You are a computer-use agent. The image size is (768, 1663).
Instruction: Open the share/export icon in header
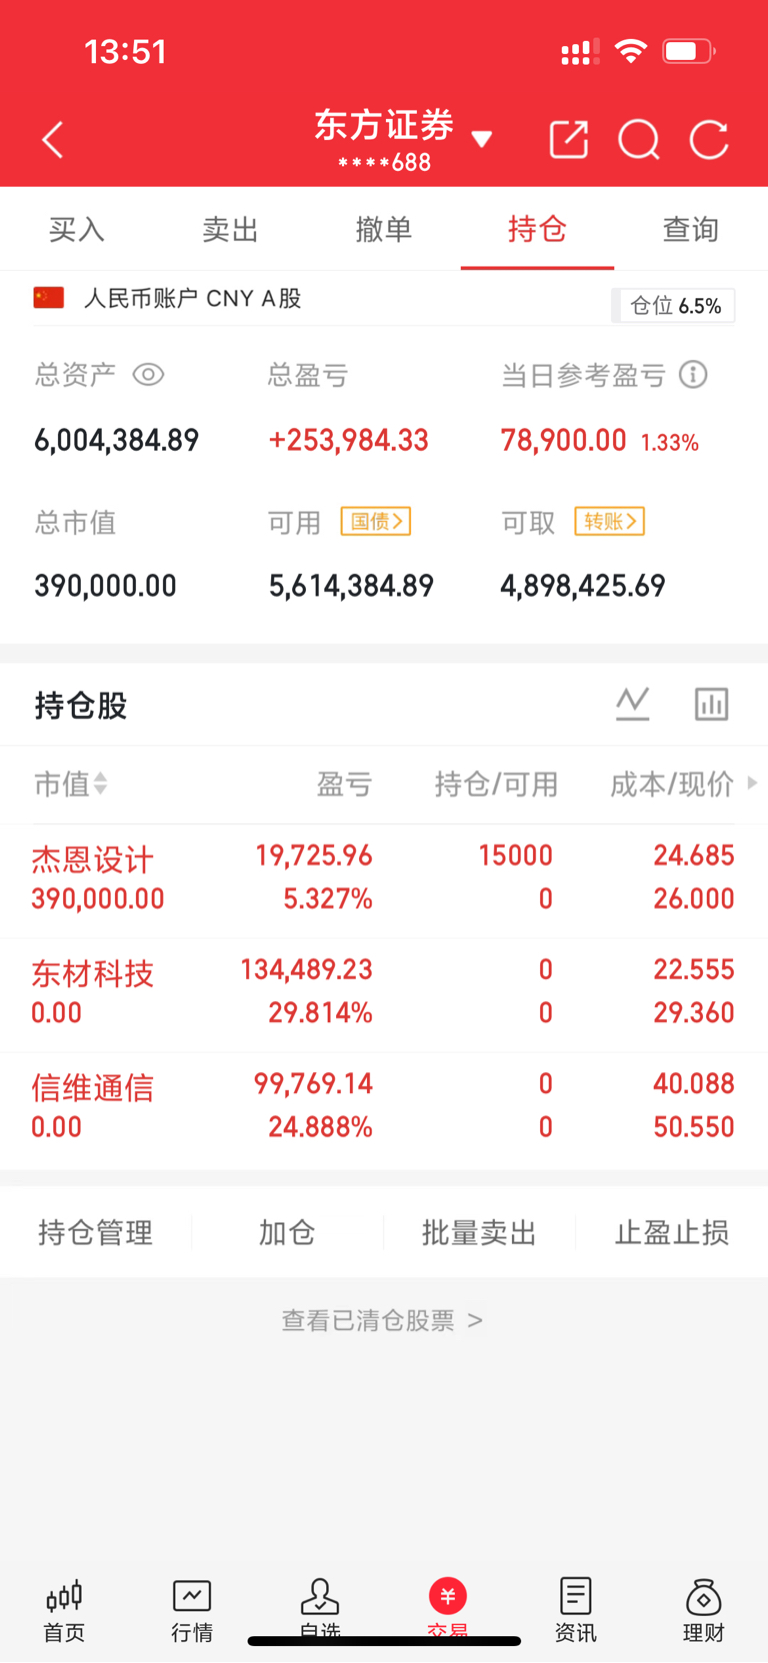[x=569, y=140]
